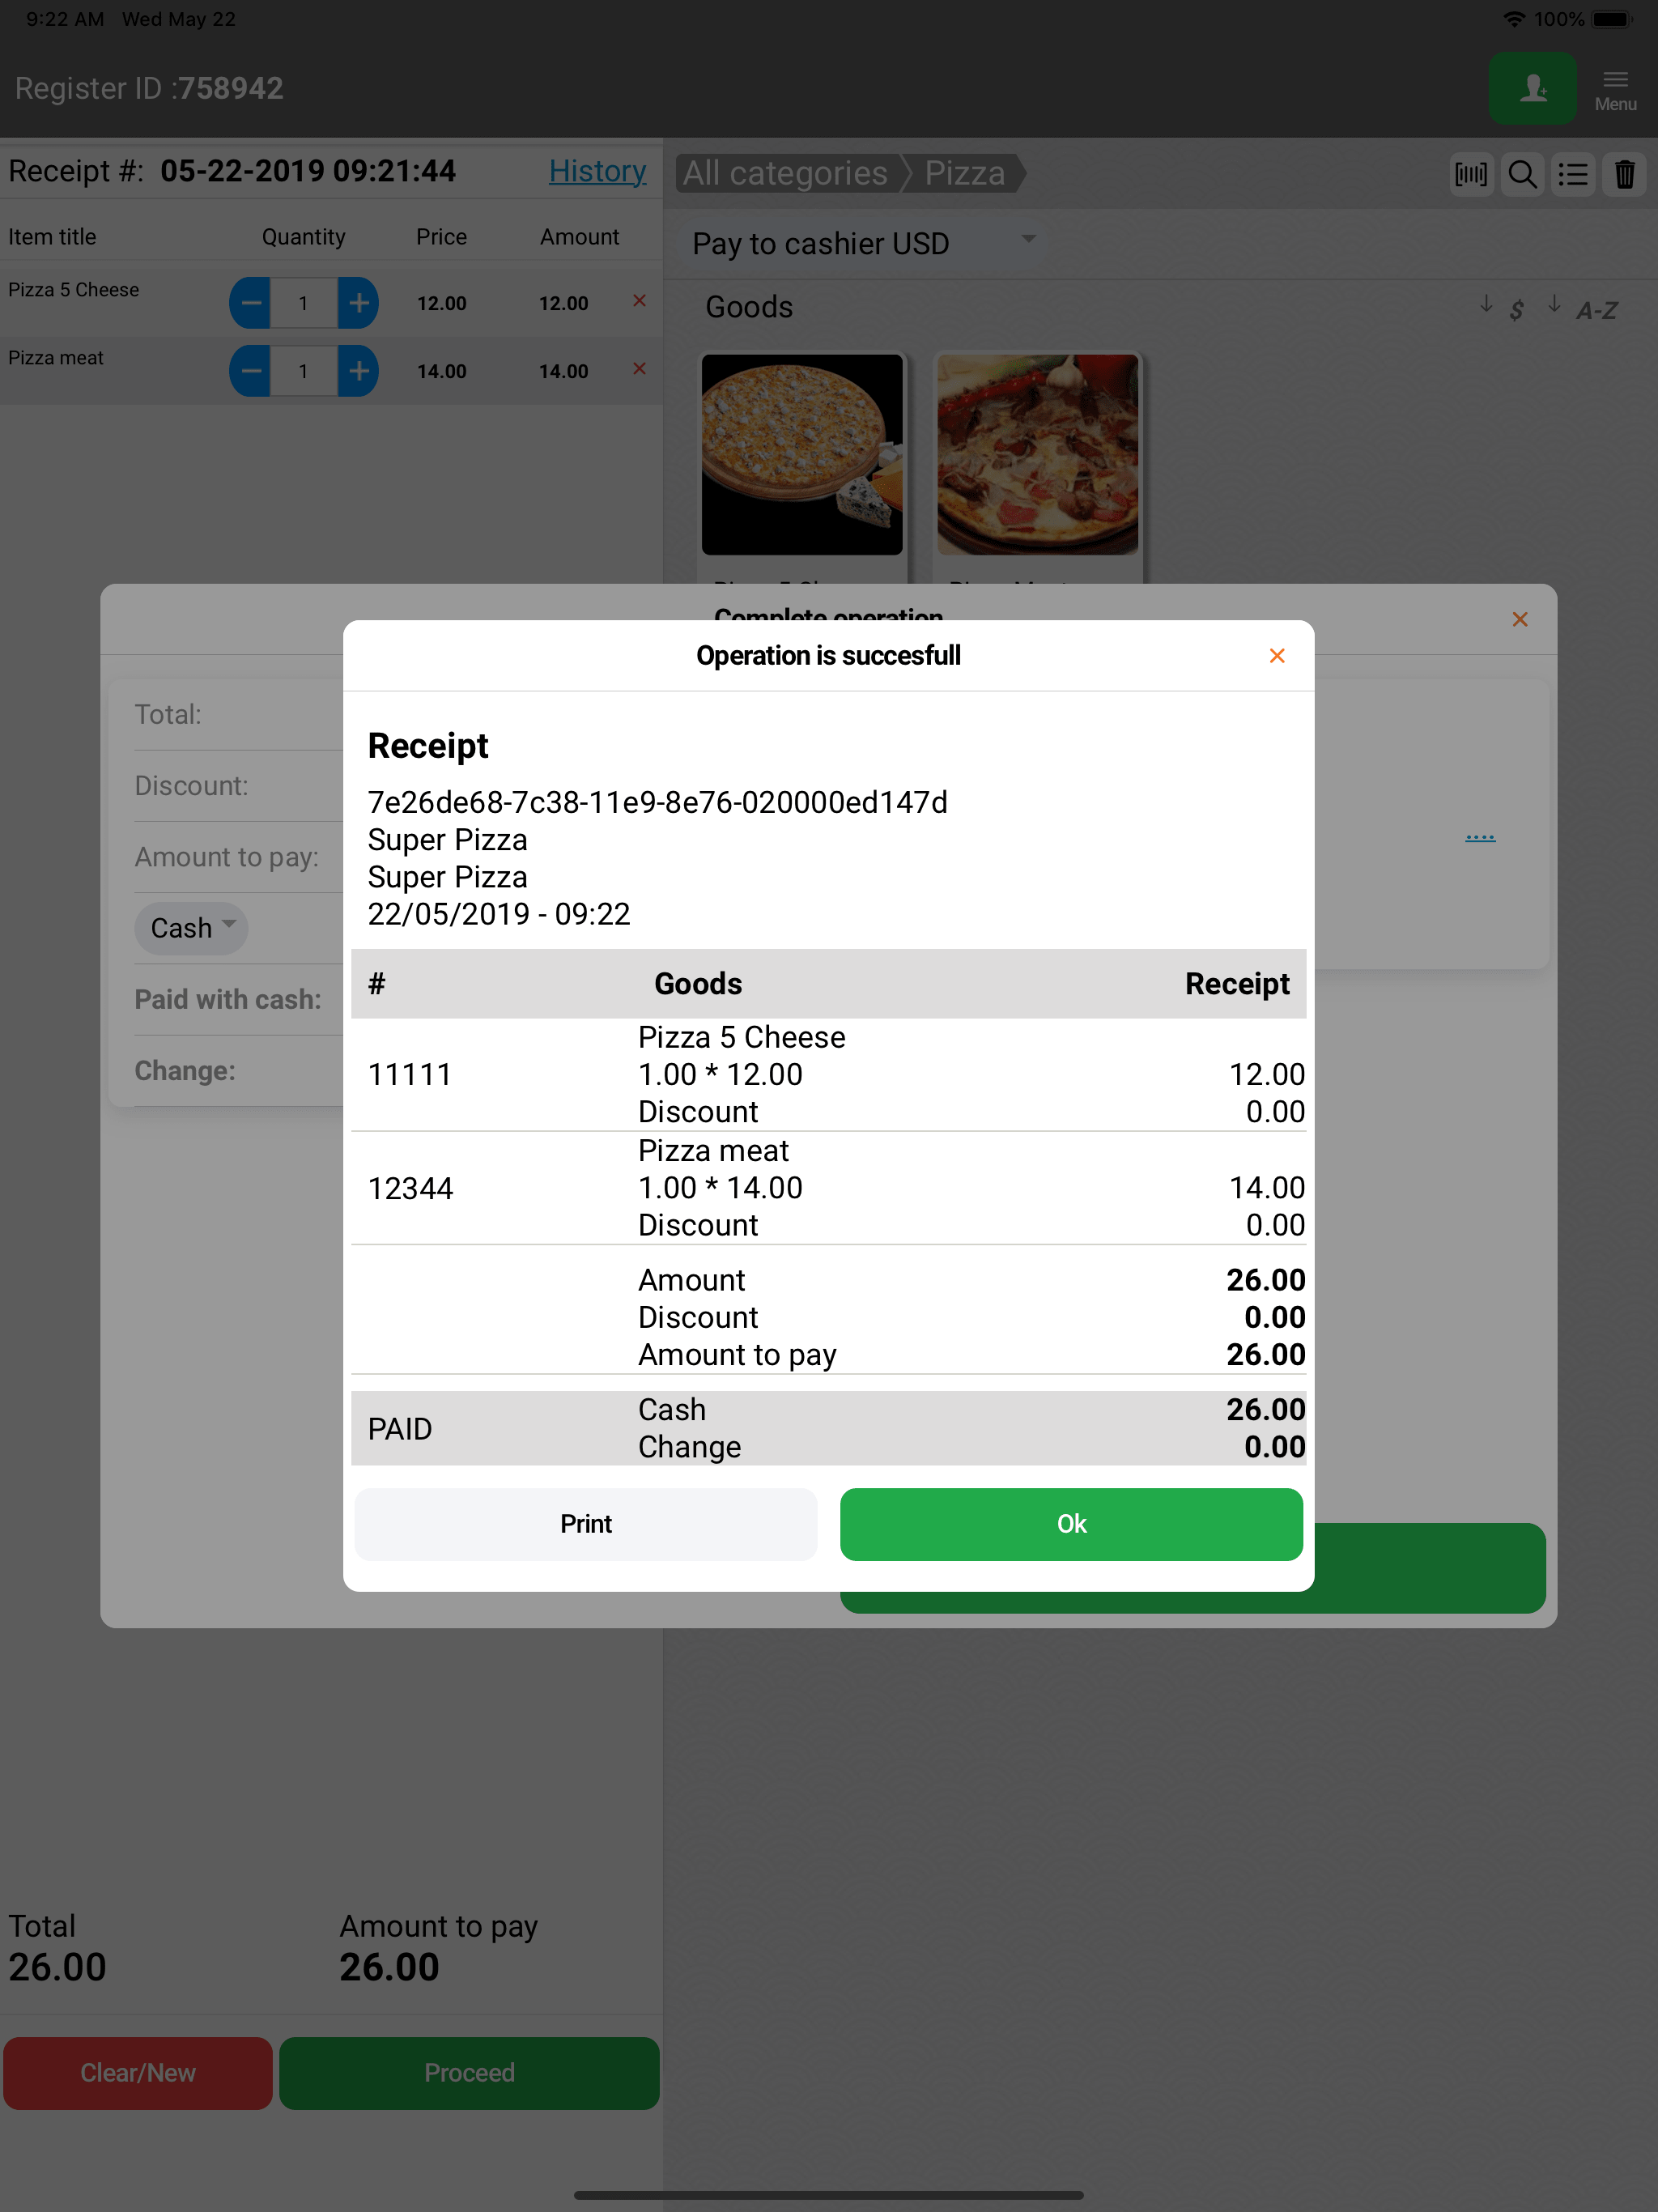Viewport: 1658px width, 2212px height.
Task: Tap the barcode scanner icon
Action: [x=1470, y=175]
